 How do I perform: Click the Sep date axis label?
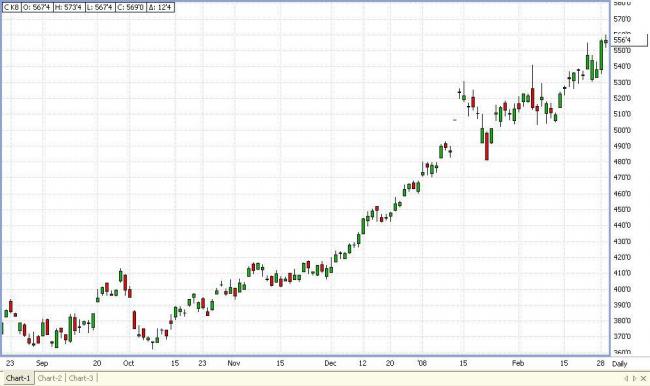(42, 363)
